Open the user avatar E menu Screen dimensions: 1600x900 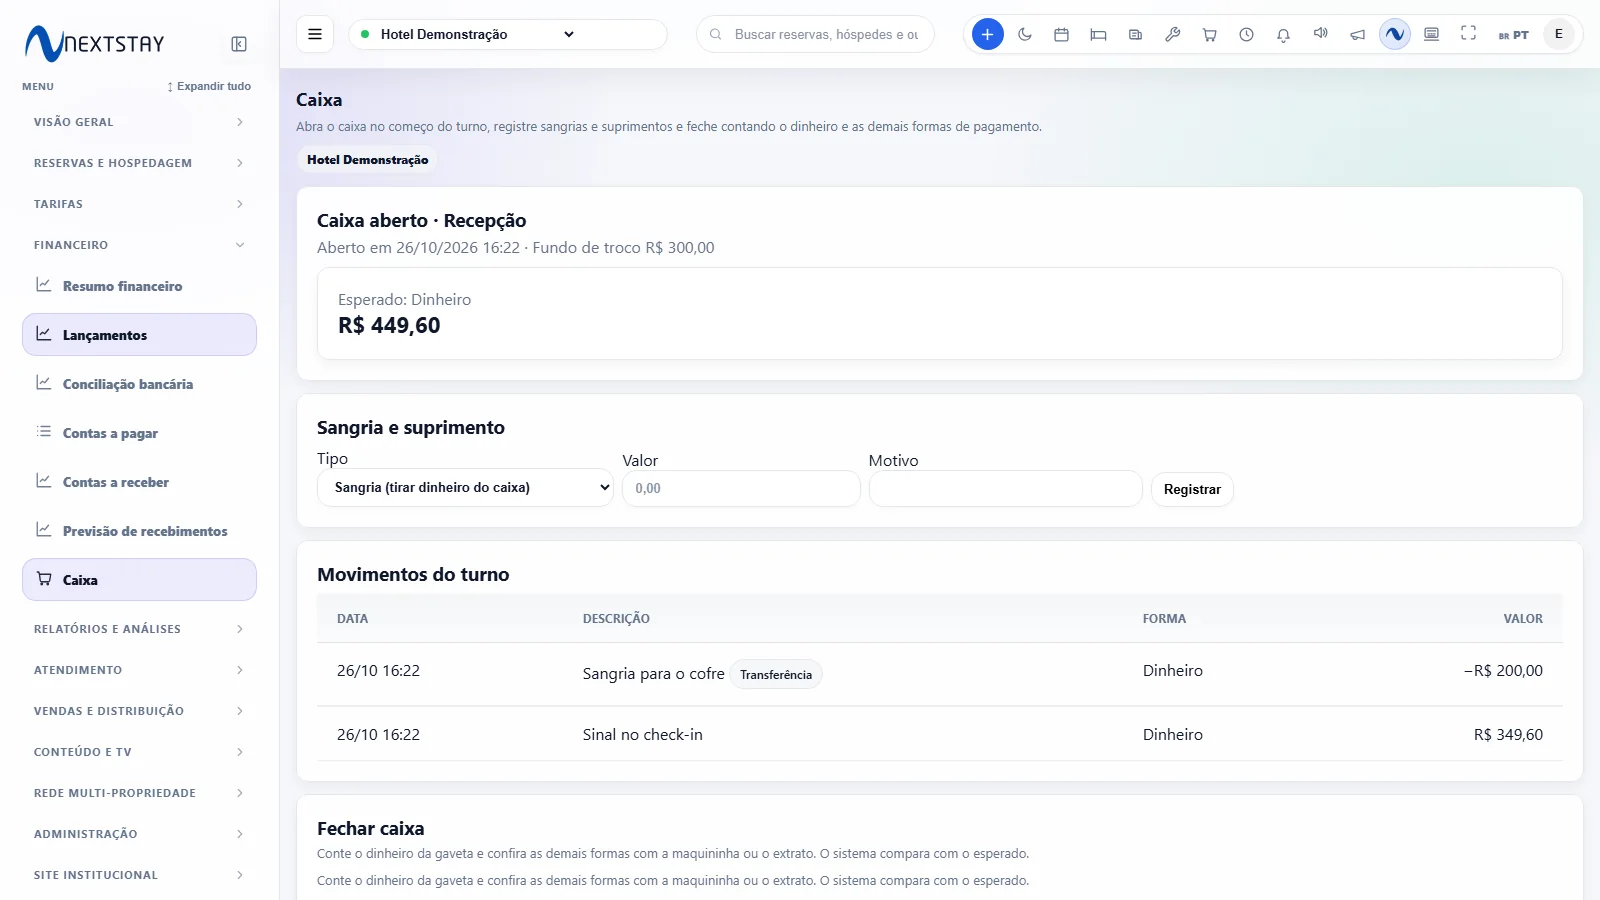pyautogui.click(x=1558, y=34)
